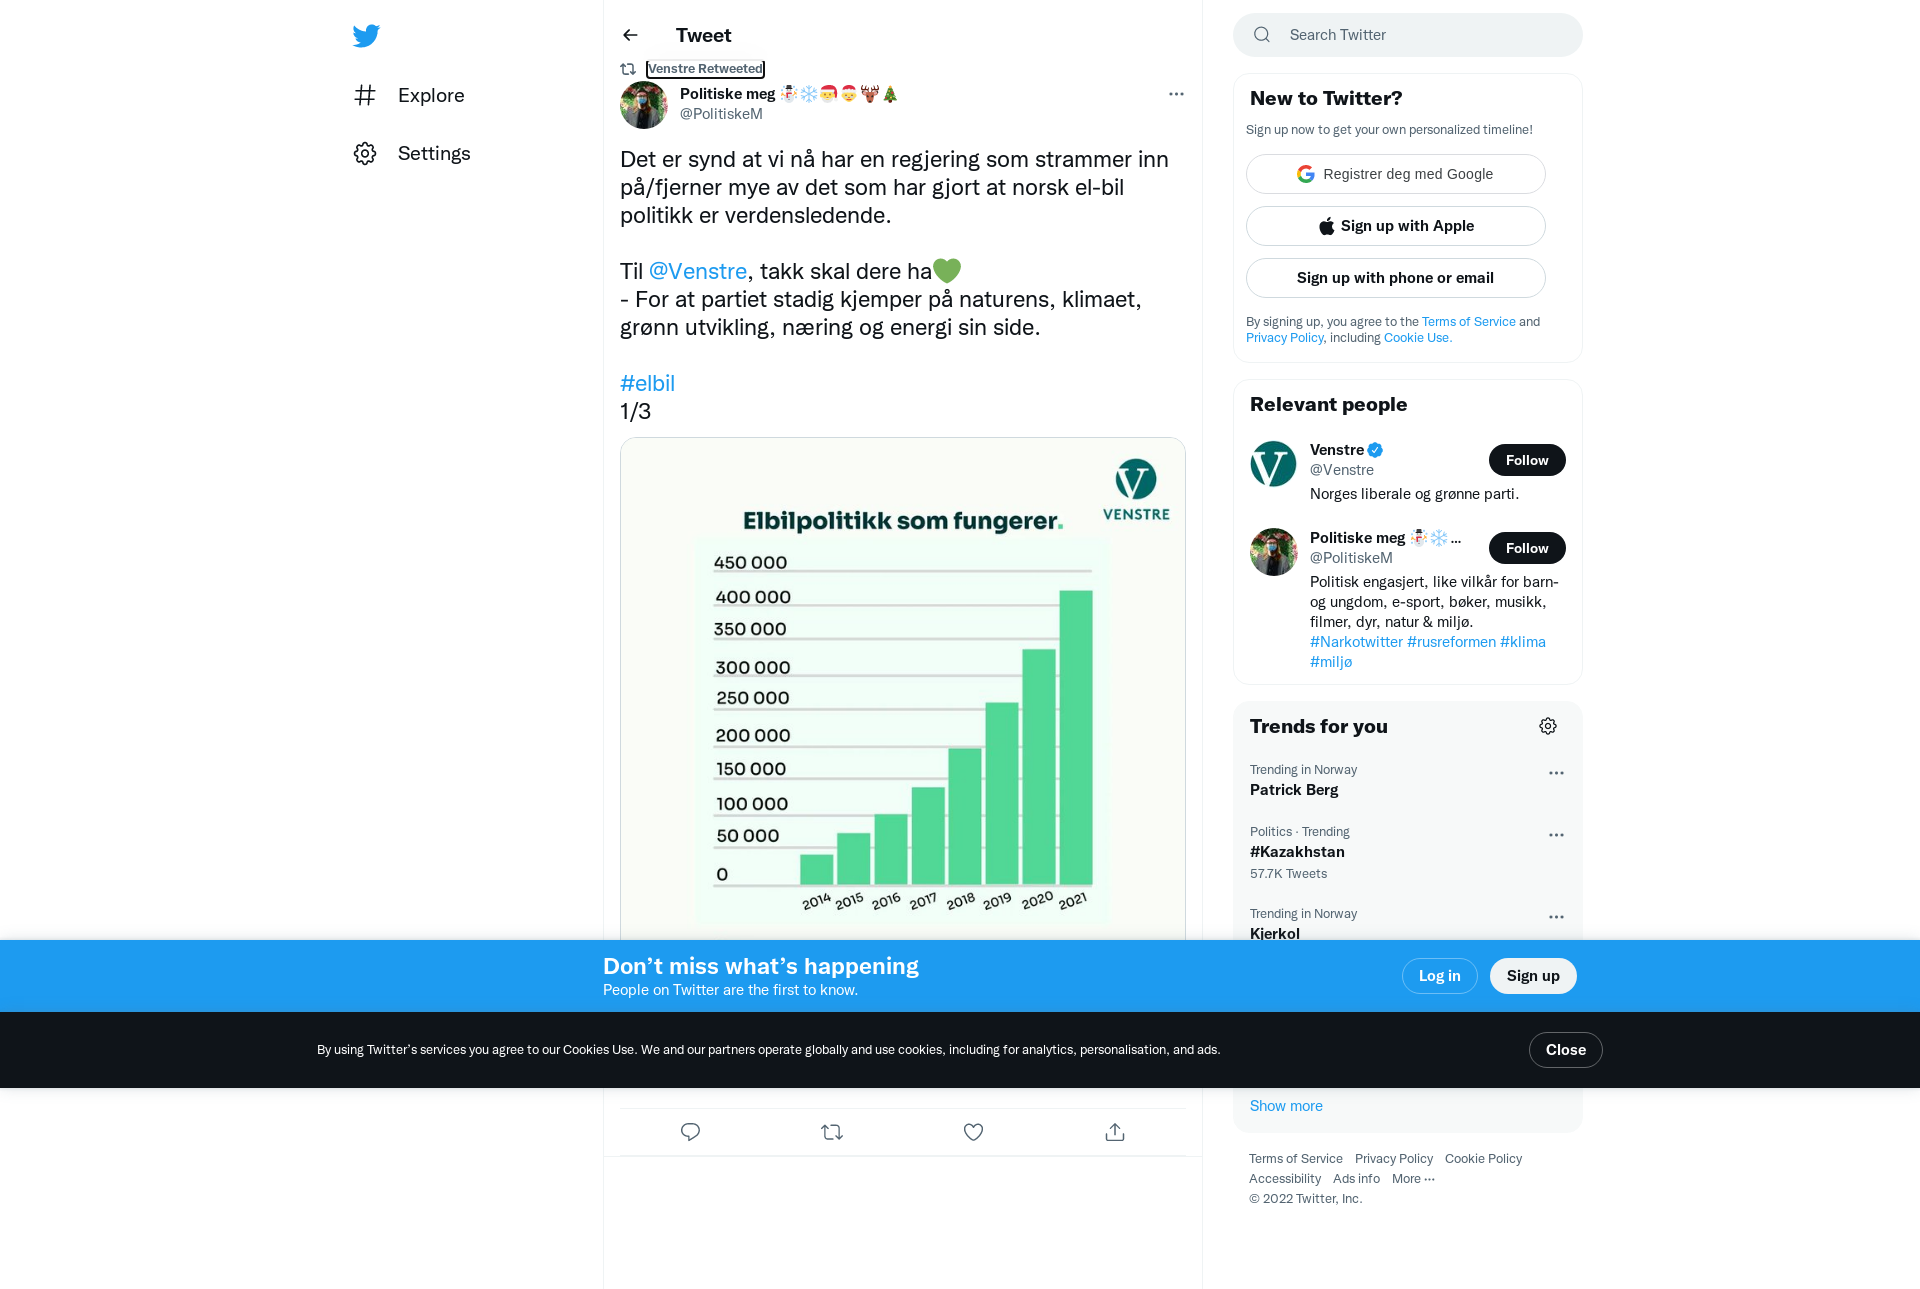Open Trends settings gear icon
Image resolution: width=1920 pixels, height=1289 pixels.
(x=1548, y=726)
